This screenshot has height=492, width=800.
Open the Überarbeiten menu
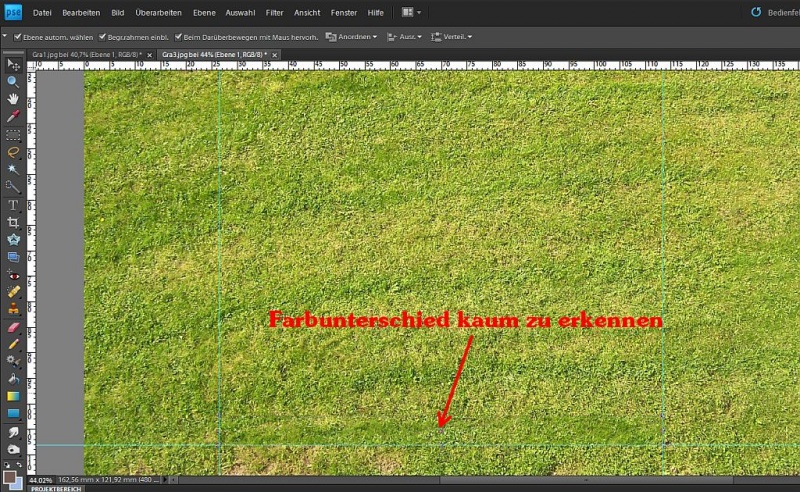(x=158, y=13)
